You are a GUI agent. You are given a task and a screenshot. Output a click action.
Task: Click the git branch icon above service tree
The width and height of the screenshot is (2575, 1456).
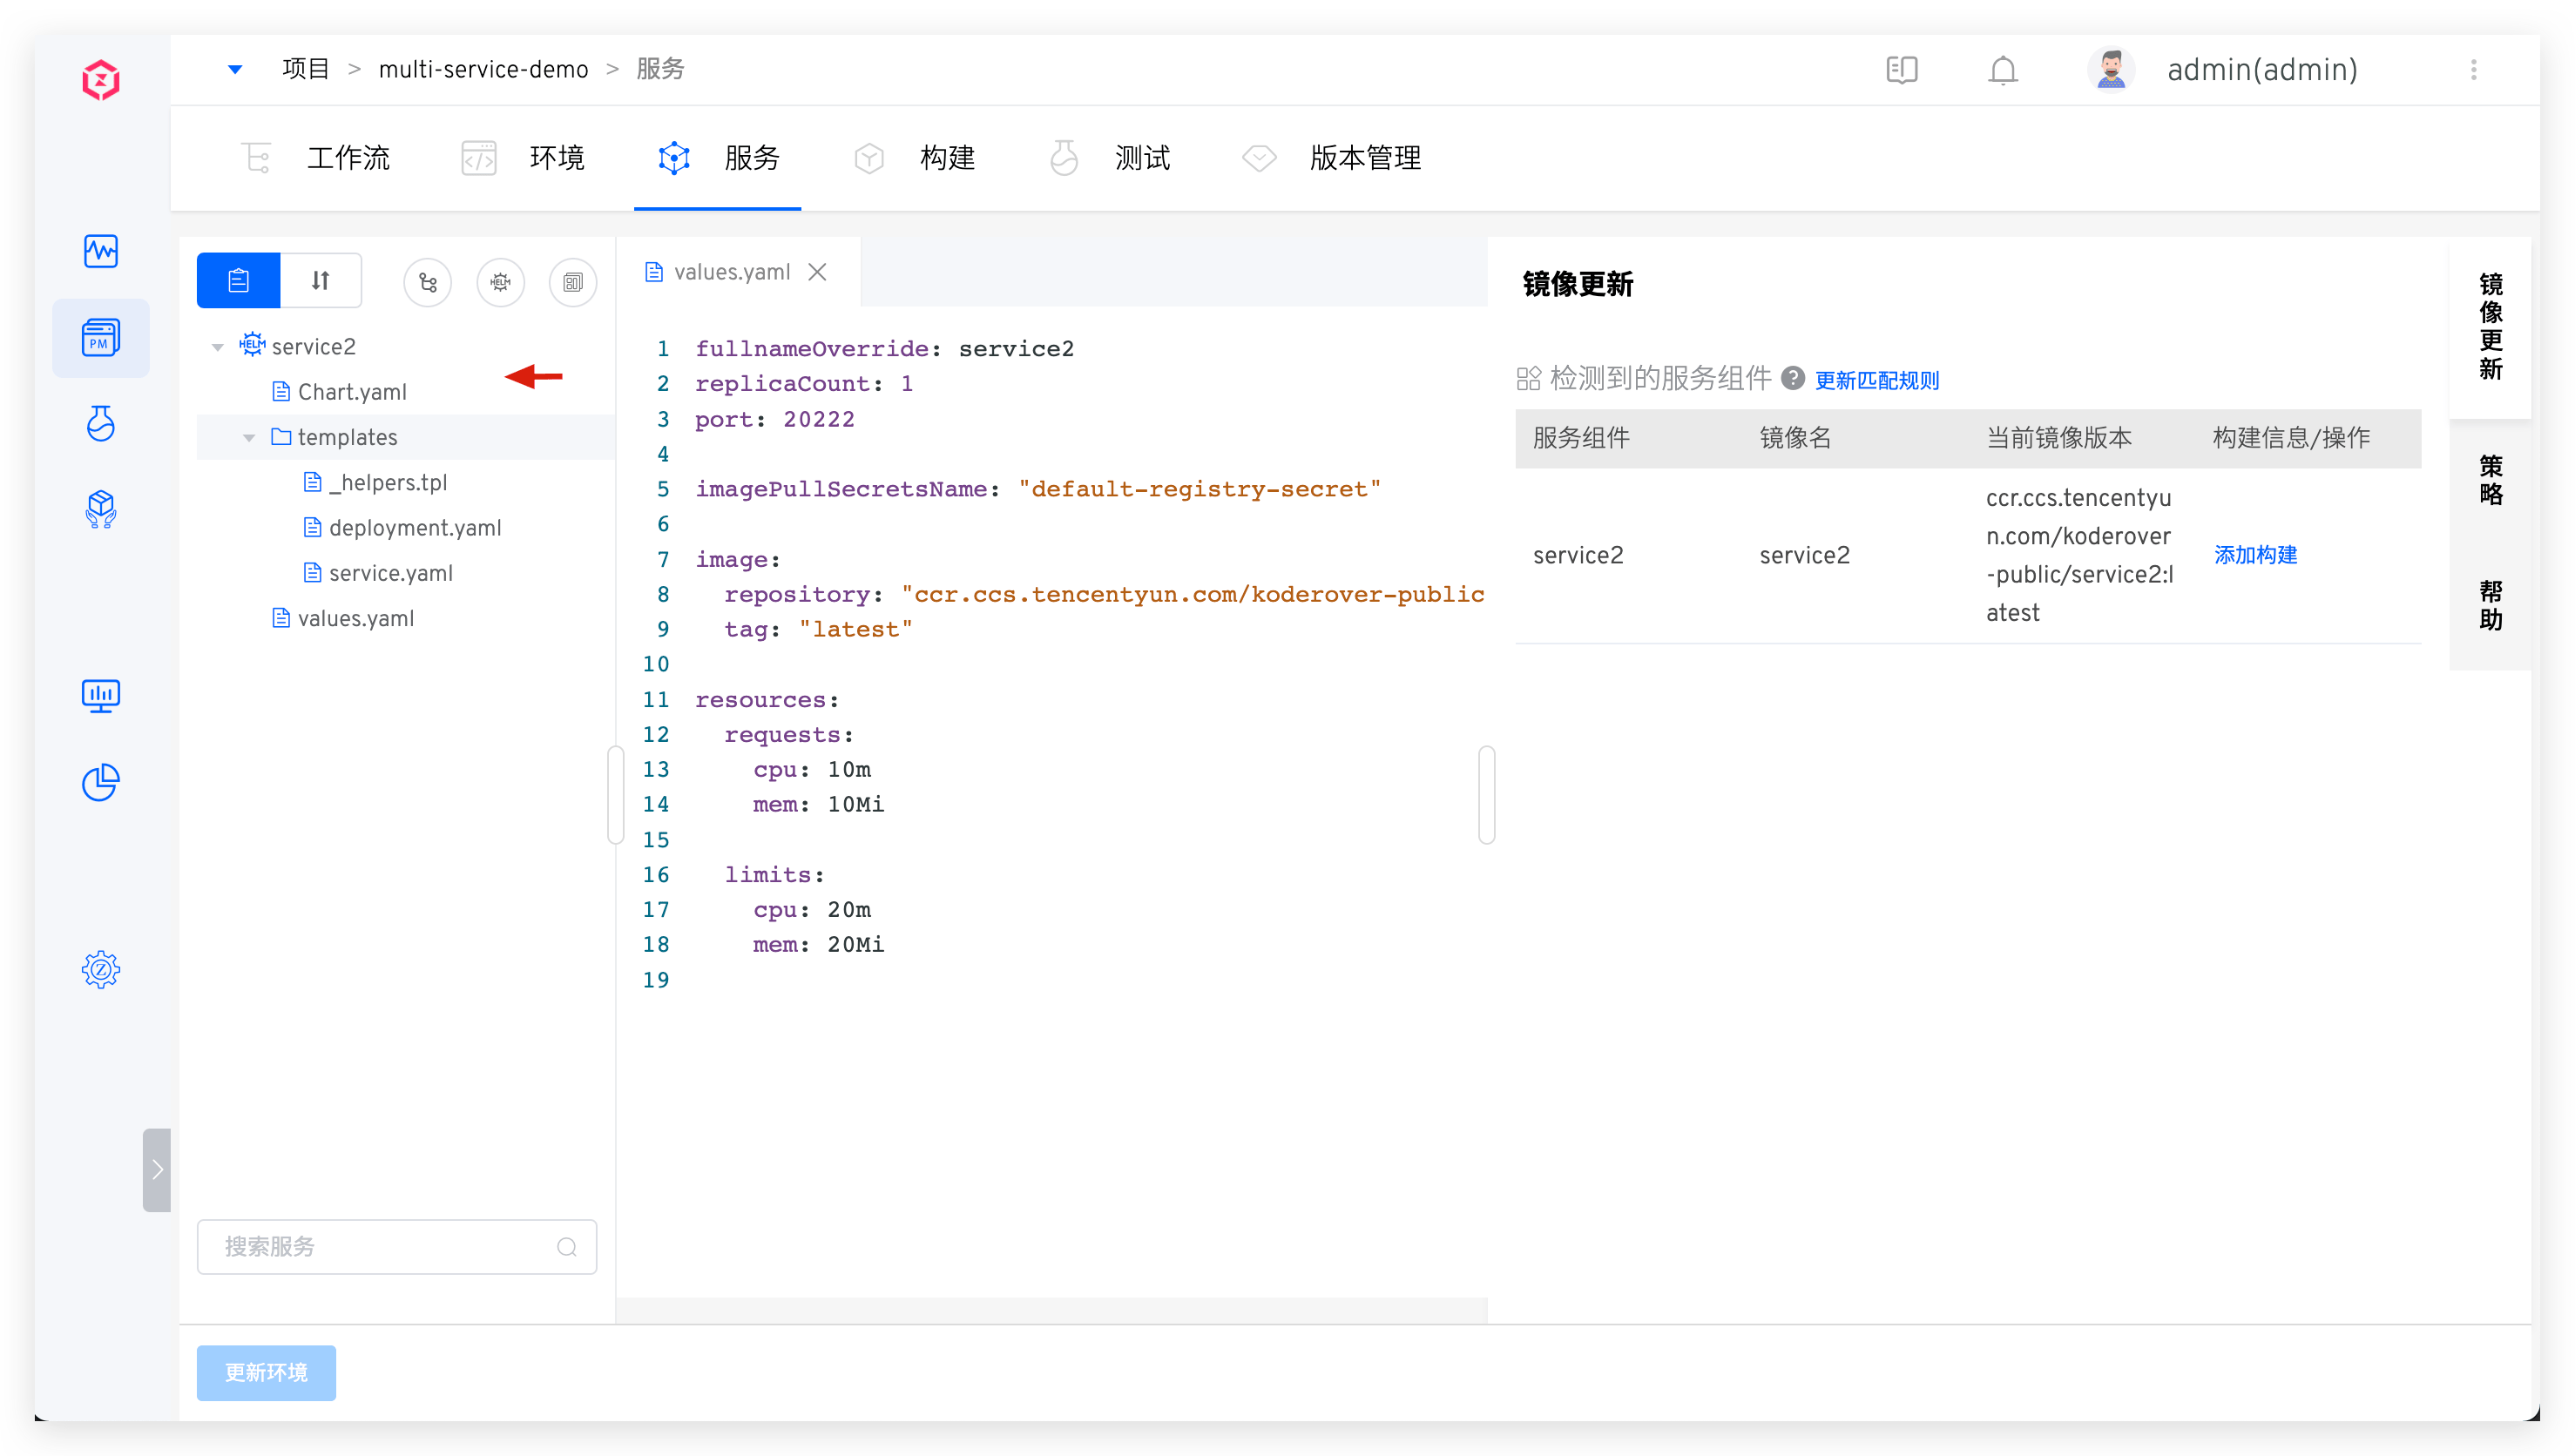(x=428, y=282)
